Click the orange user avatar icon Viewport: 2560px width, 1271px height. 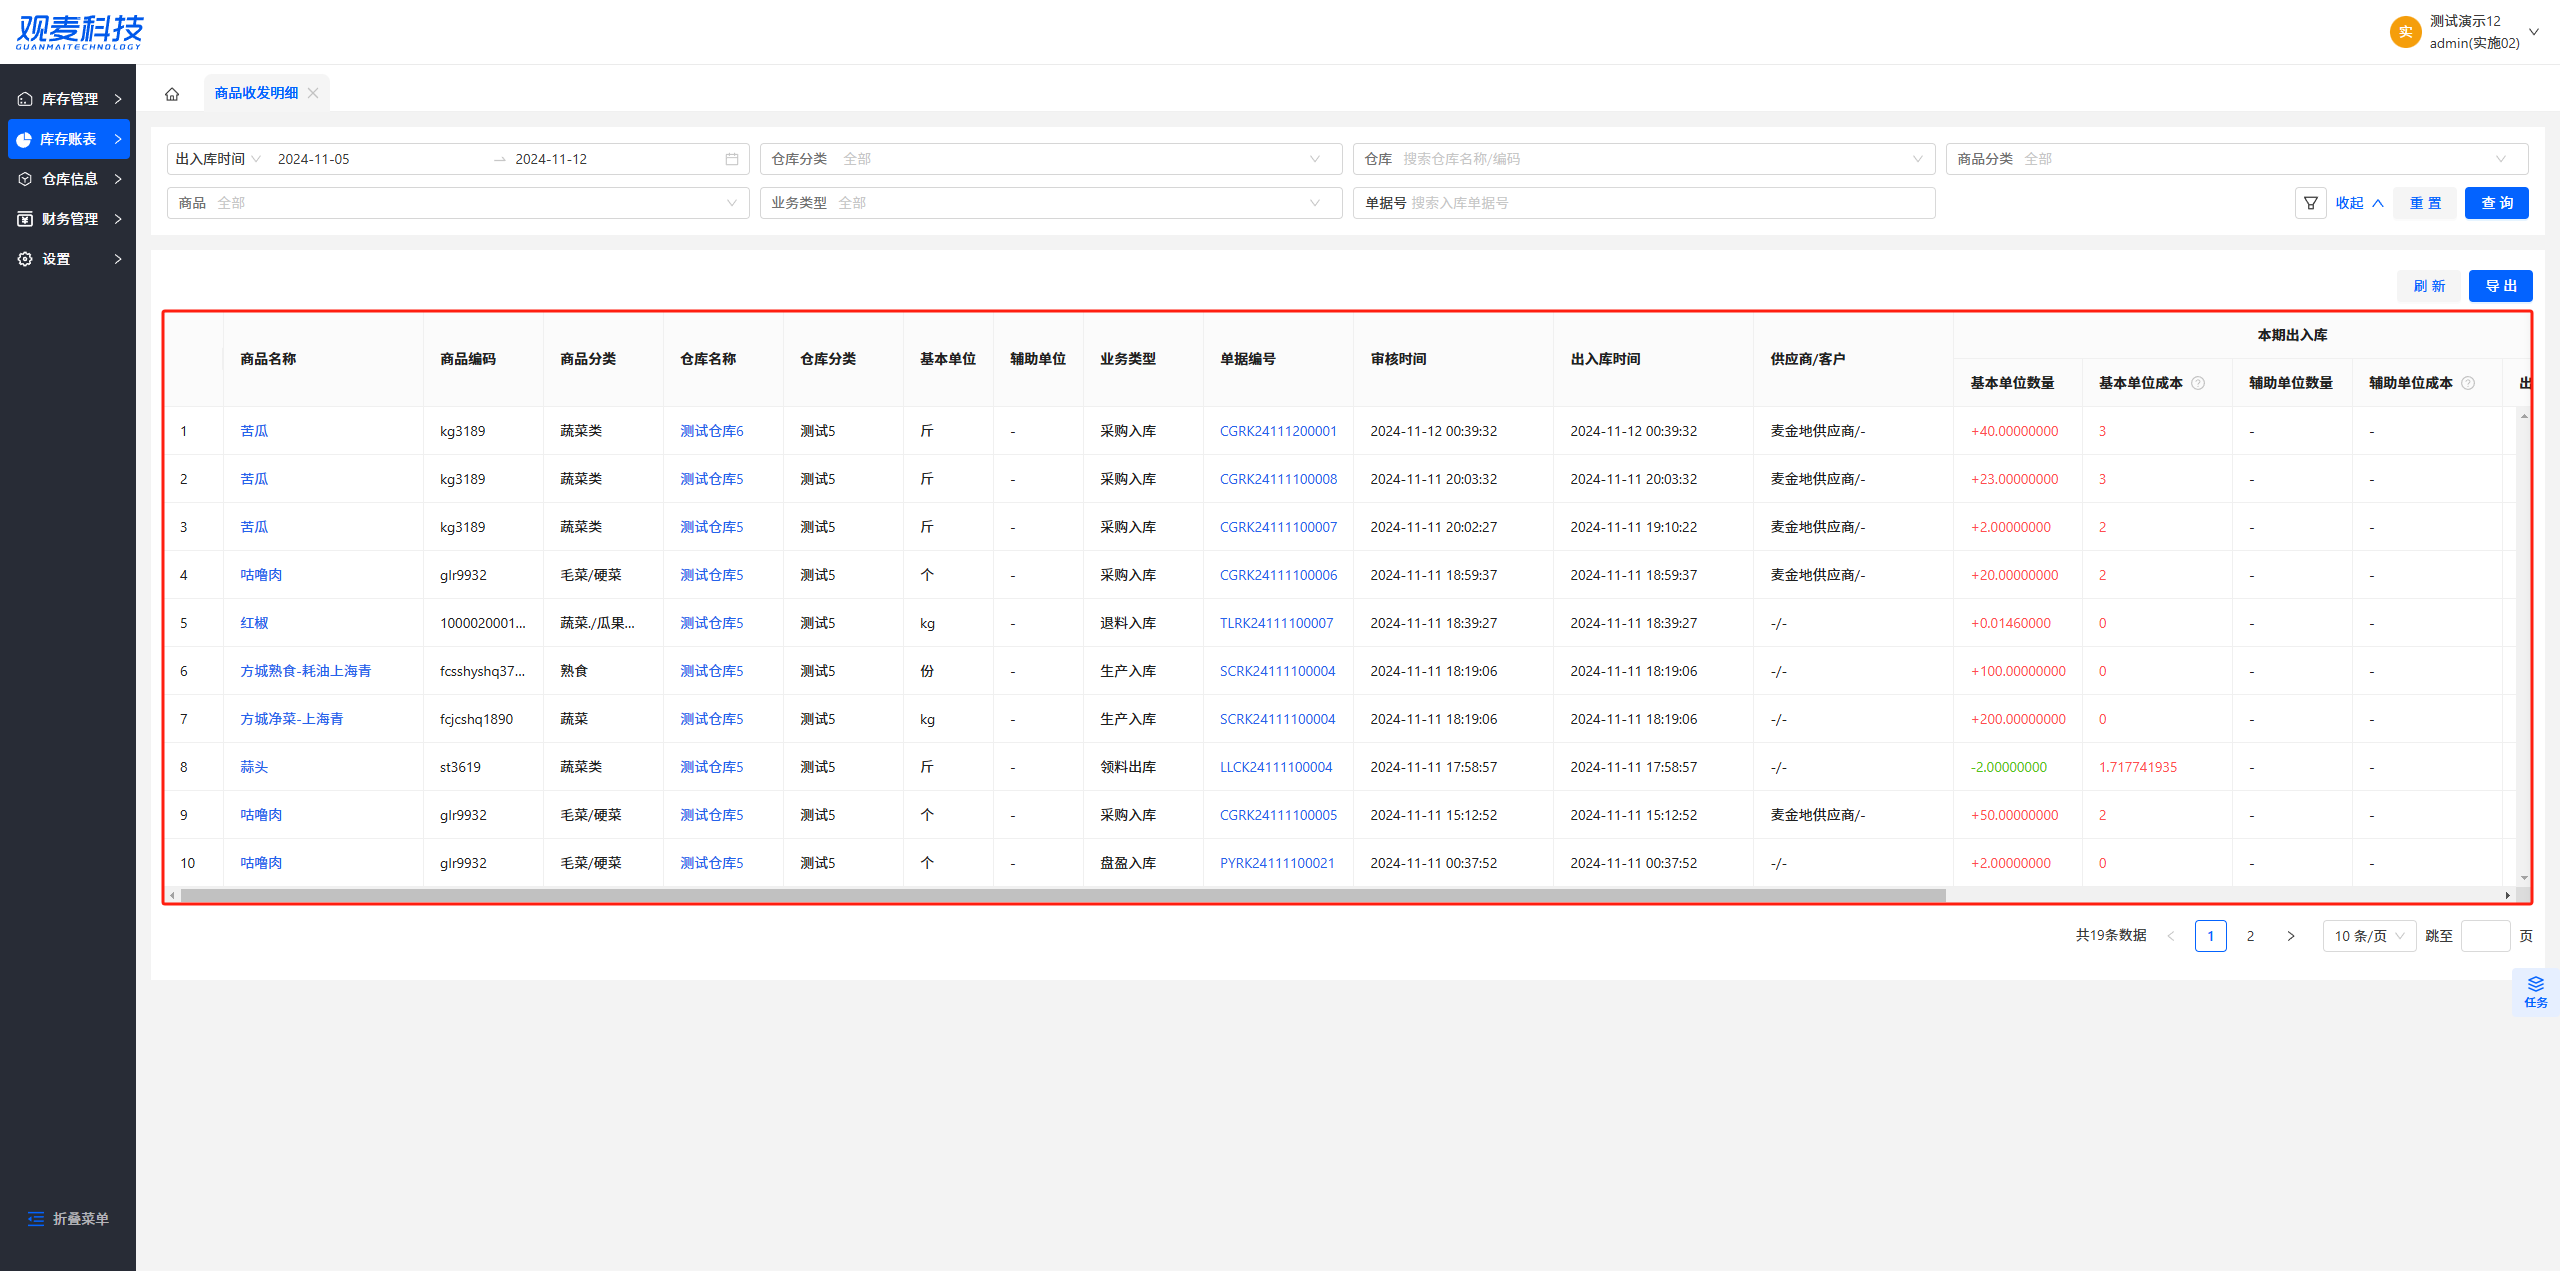pos(2405,32)
